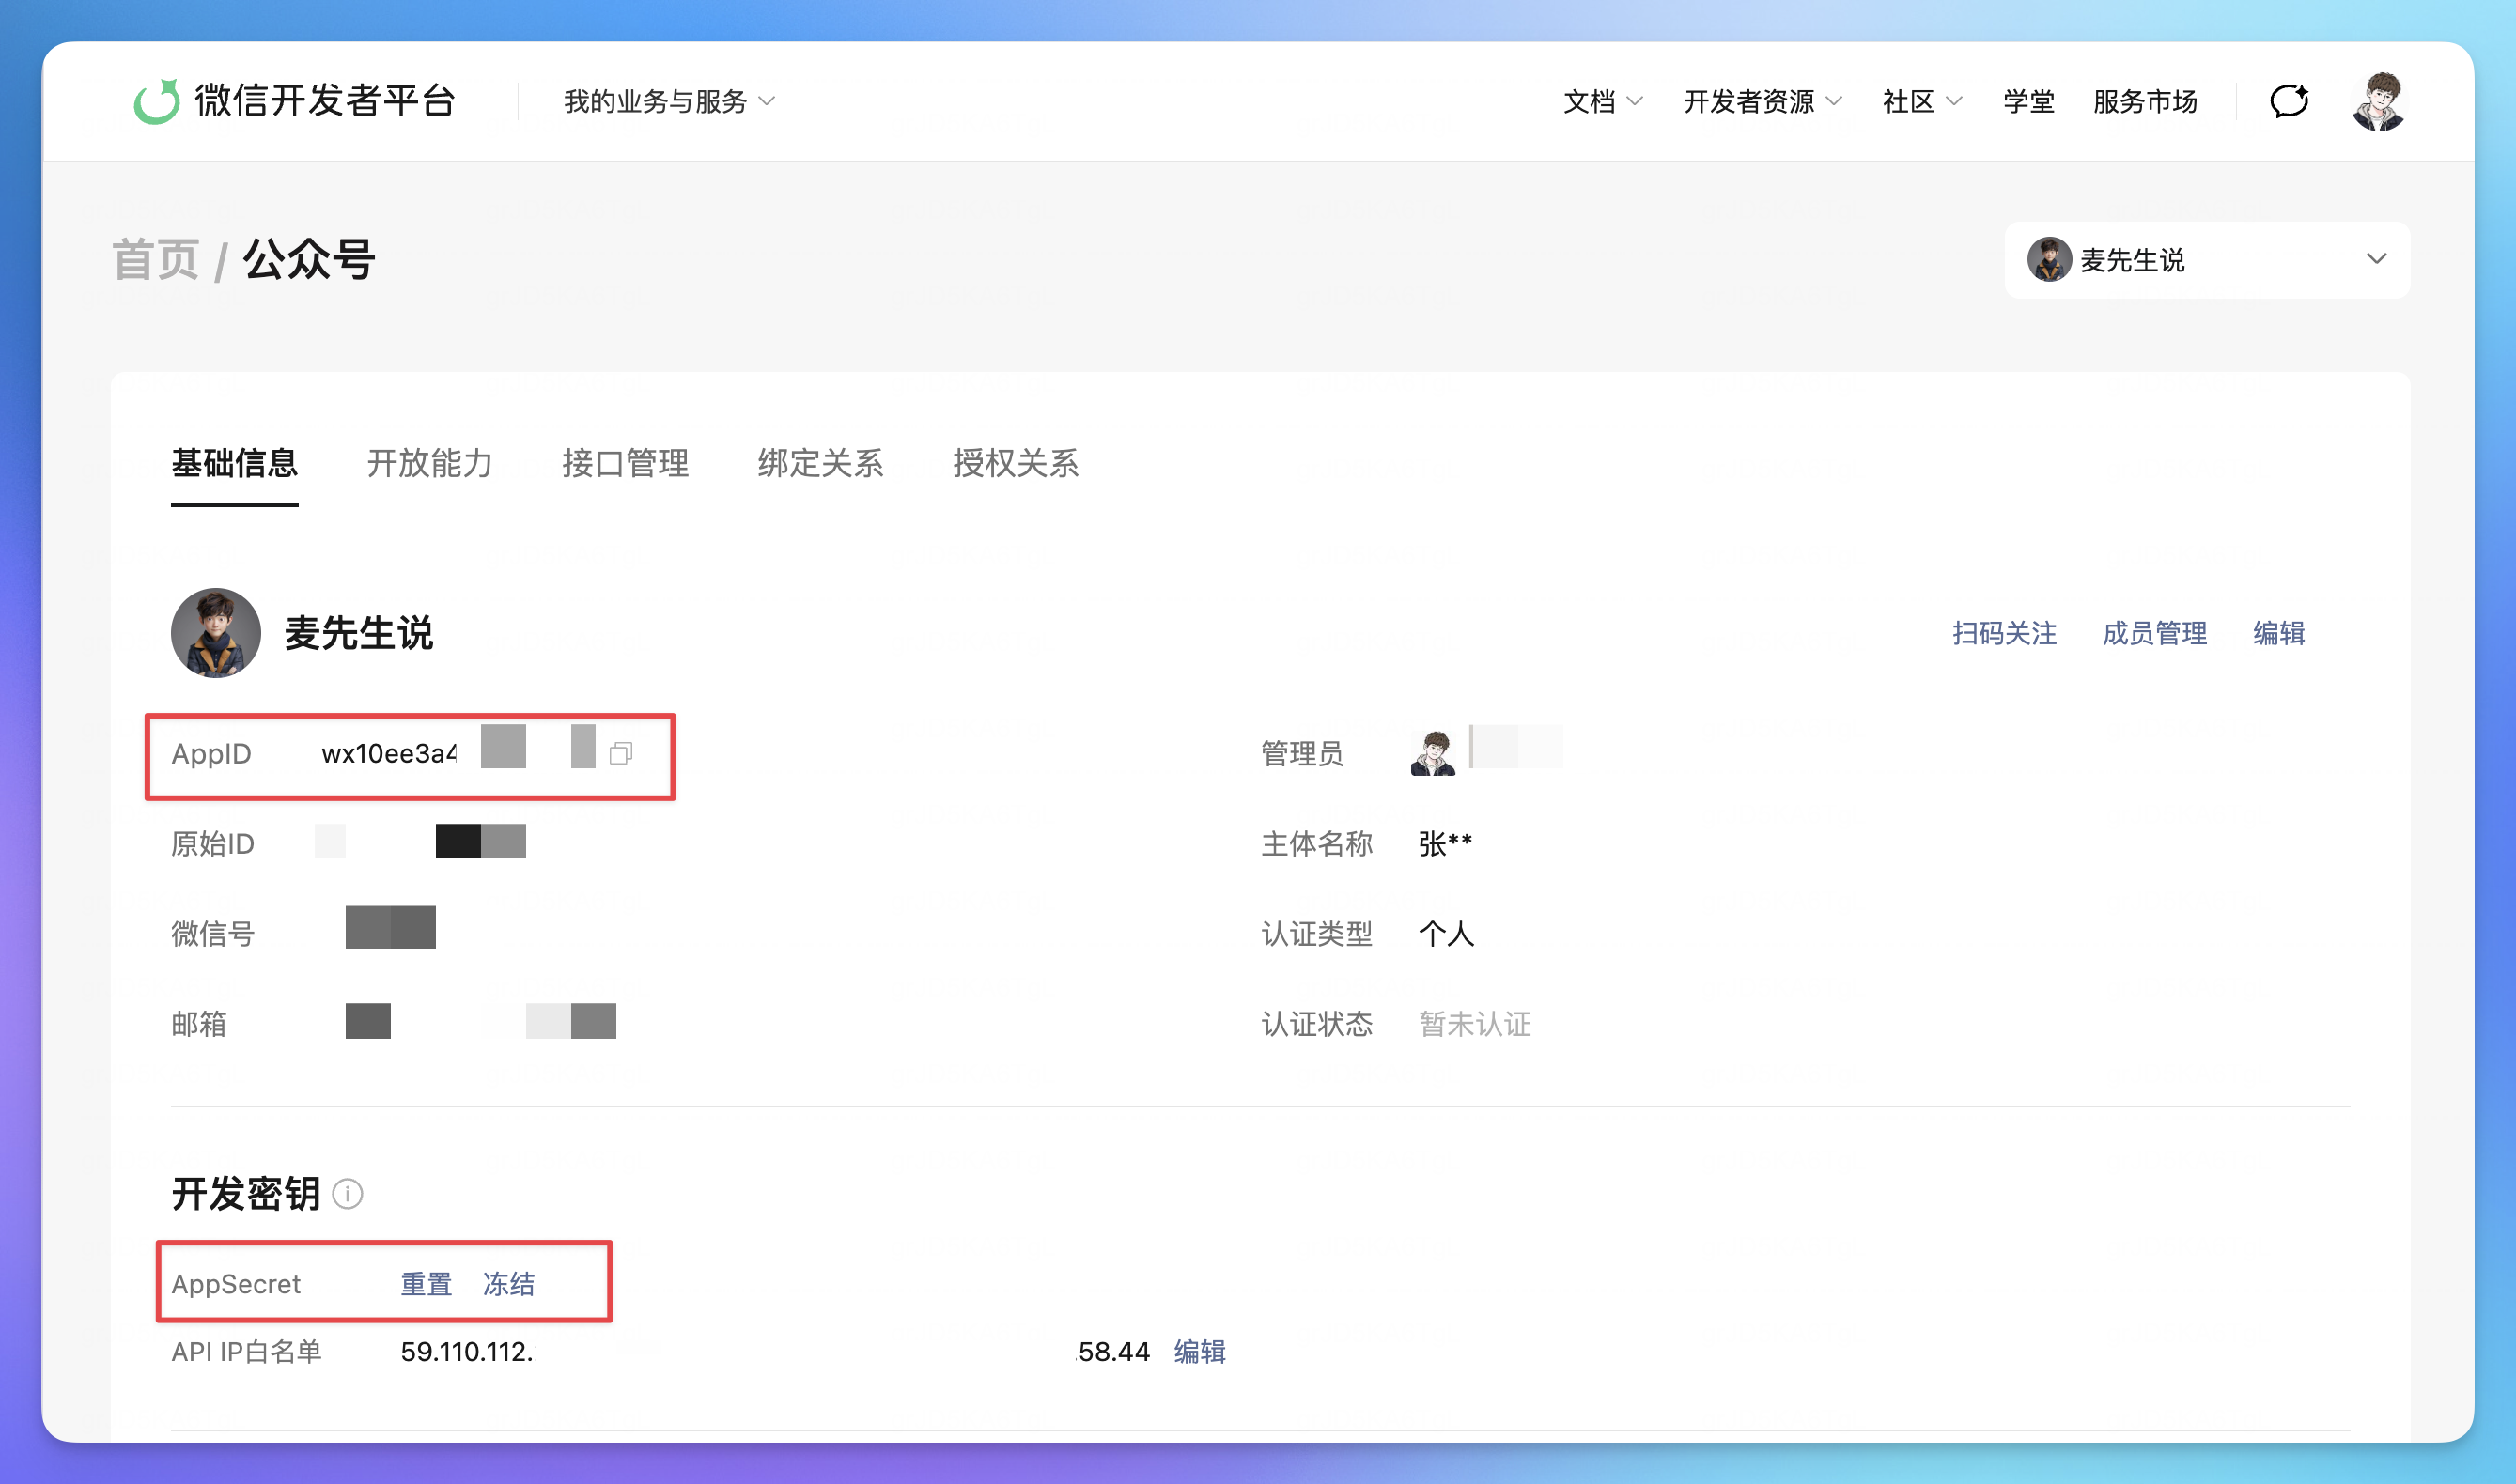Click the 首页 breadcrumb link
Image resolution: width=2516 pixels, height=1484 pixels.
pyautogui.click(x=156, y=260)
